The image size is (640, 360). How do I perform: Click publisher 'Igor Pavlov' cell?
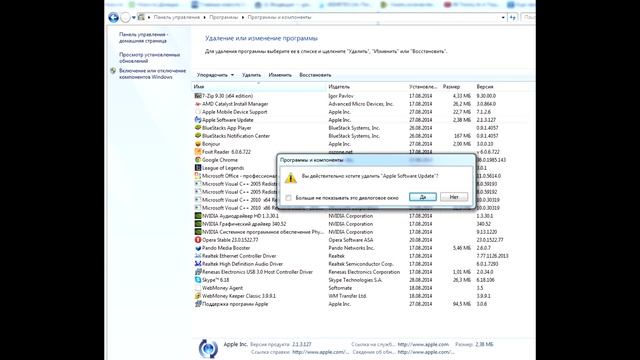341,96
